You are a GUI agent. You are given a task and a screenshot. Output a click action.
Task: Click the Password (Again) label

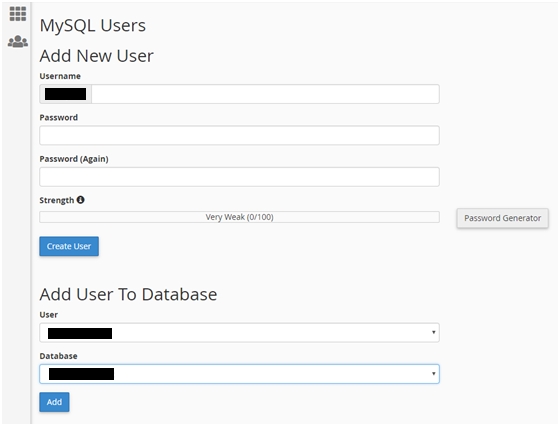click(74, 159)
